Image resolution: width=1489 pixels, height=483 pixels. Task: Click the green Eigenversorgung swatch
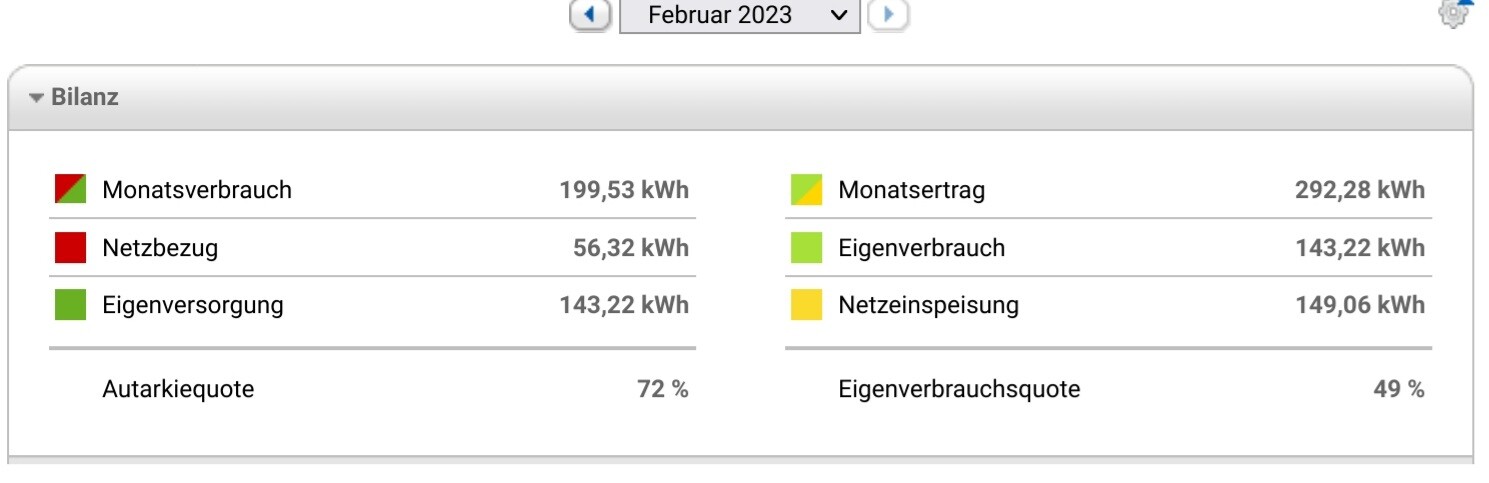pyautogui.click(x=70, y=305)
